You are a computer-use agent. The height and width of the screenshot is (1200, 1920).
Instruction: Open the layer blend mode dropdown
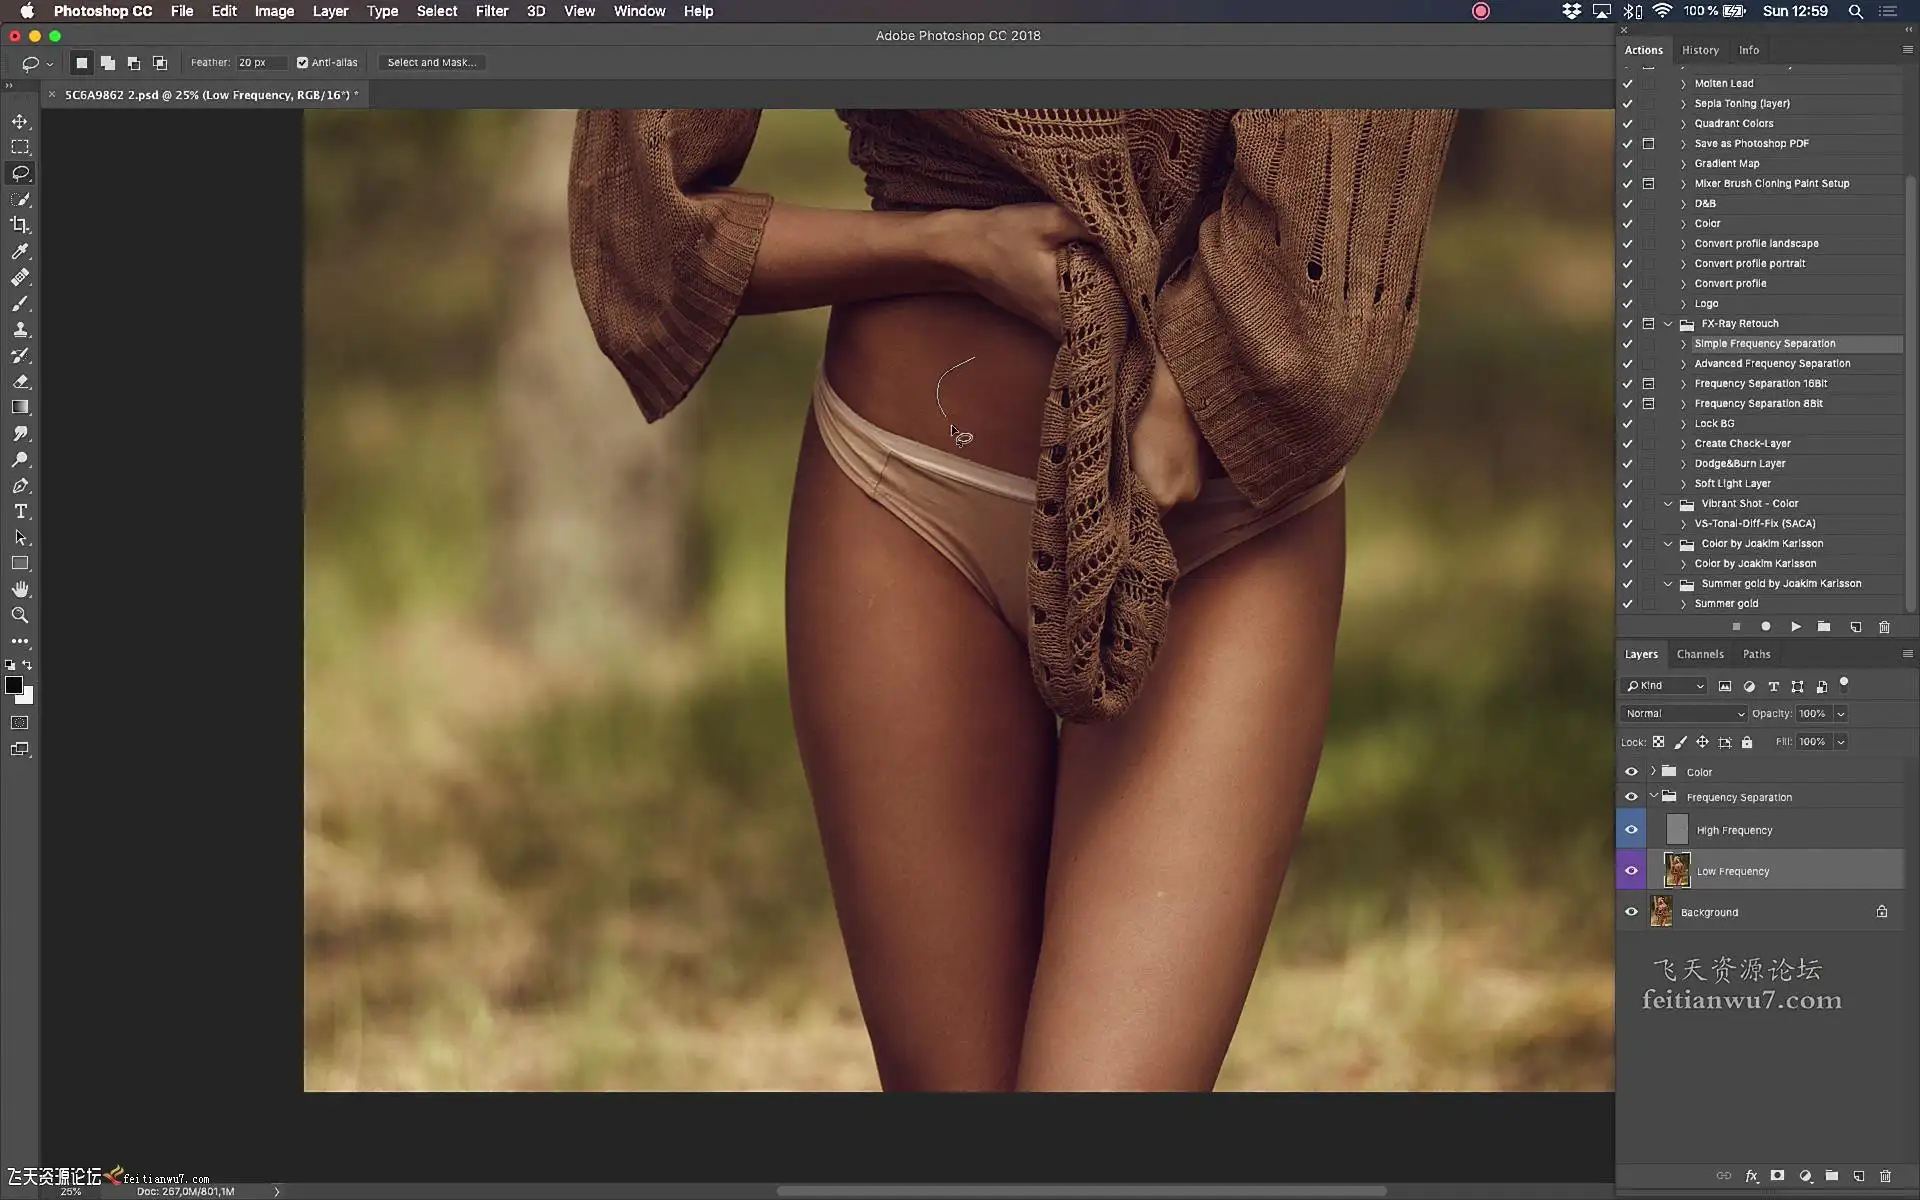1684,713
